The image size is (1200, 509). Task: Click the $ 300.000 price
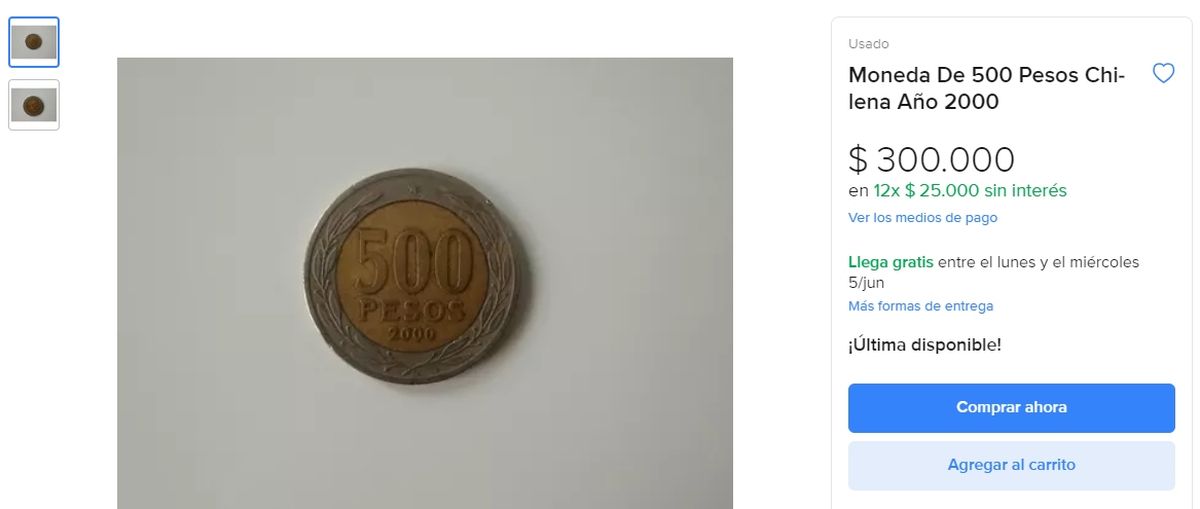(x=932, y=159)
